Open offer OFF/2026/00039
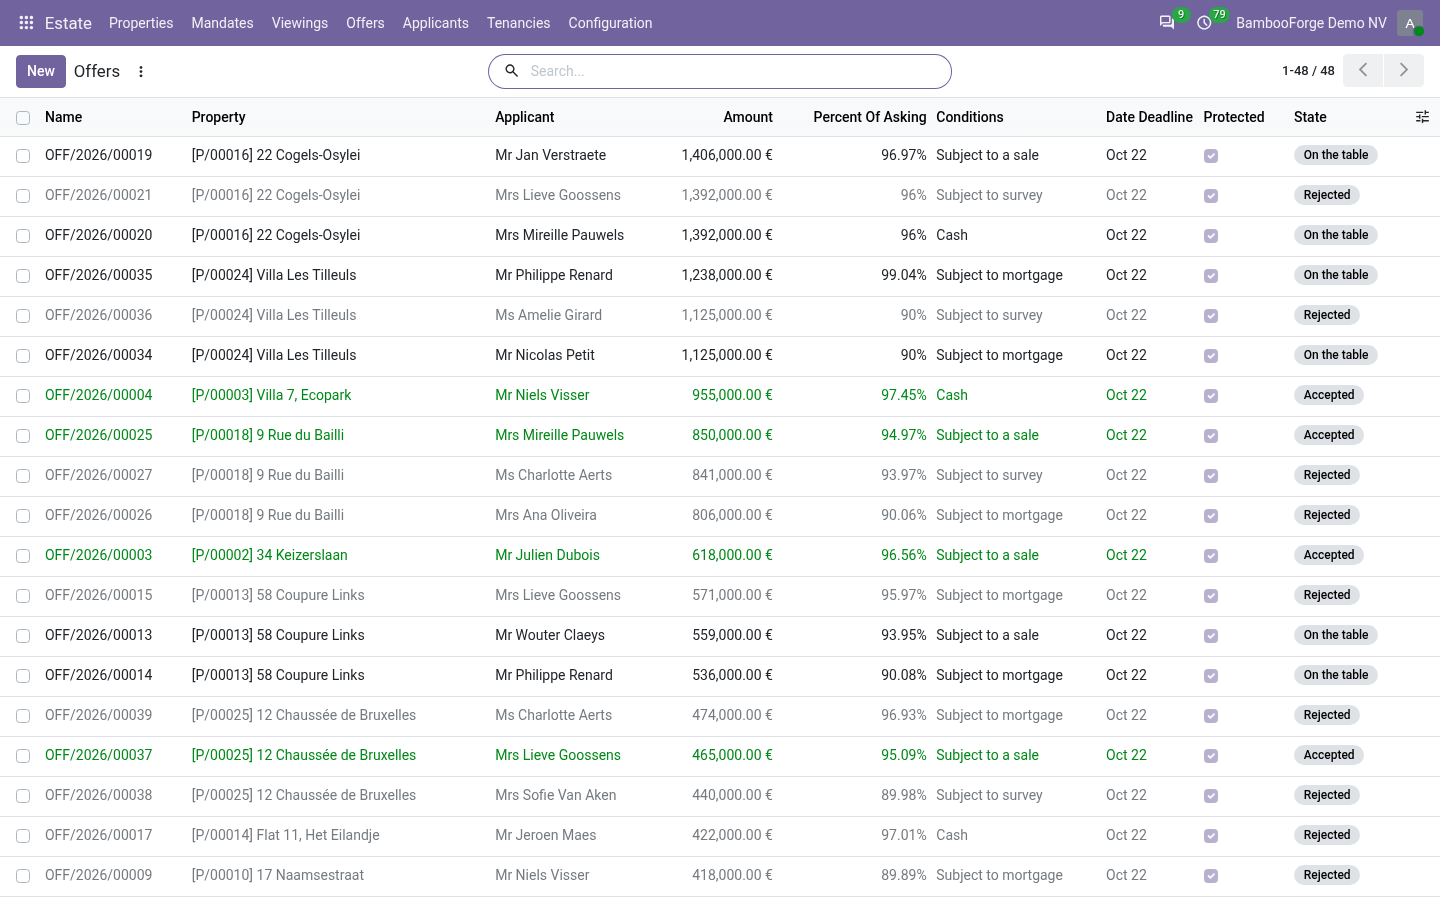This screenshot has width=1440, height=900. (x=99, y=715)
